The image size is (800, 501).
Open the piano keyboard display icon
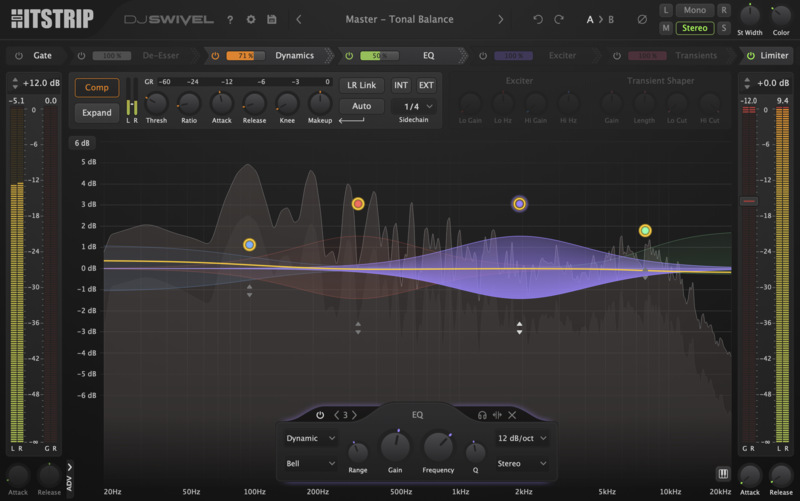pos(723,473)
